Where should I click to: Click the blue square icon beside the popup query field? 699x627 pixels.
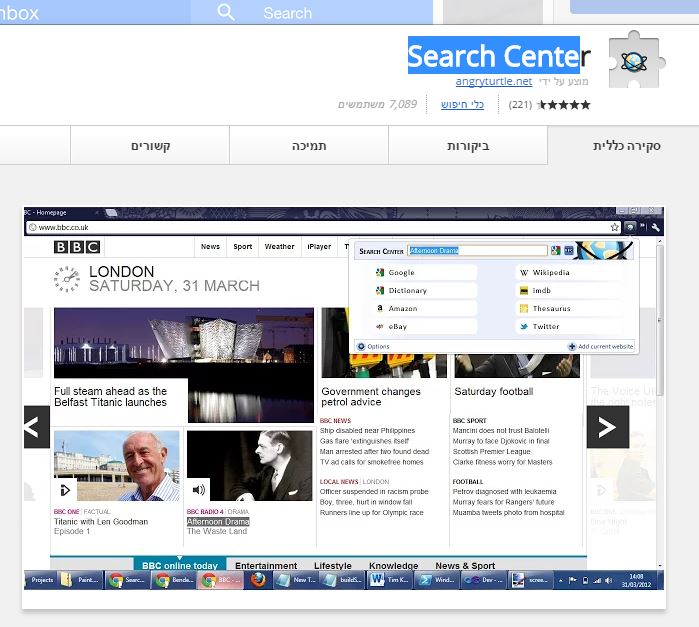coord(569,251)
